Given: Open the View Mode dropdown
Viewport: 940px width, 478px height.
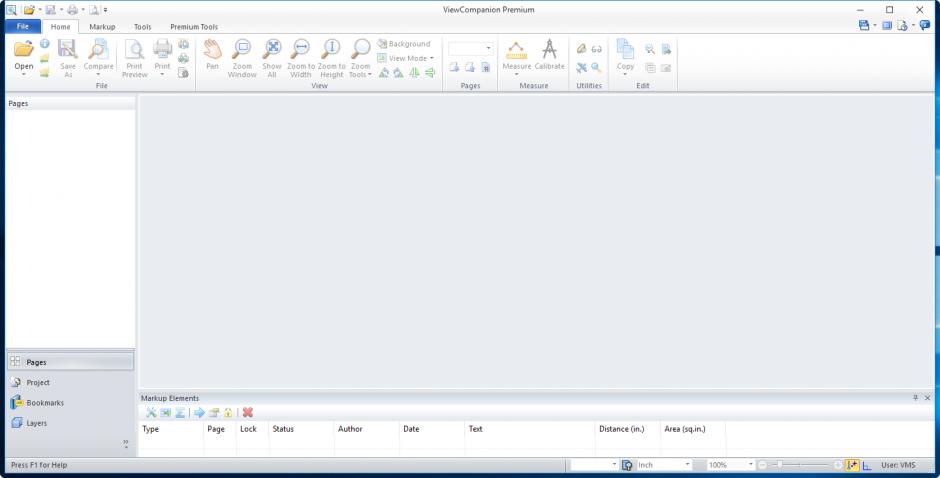Looking at the screenshot, I should [405, 58].
